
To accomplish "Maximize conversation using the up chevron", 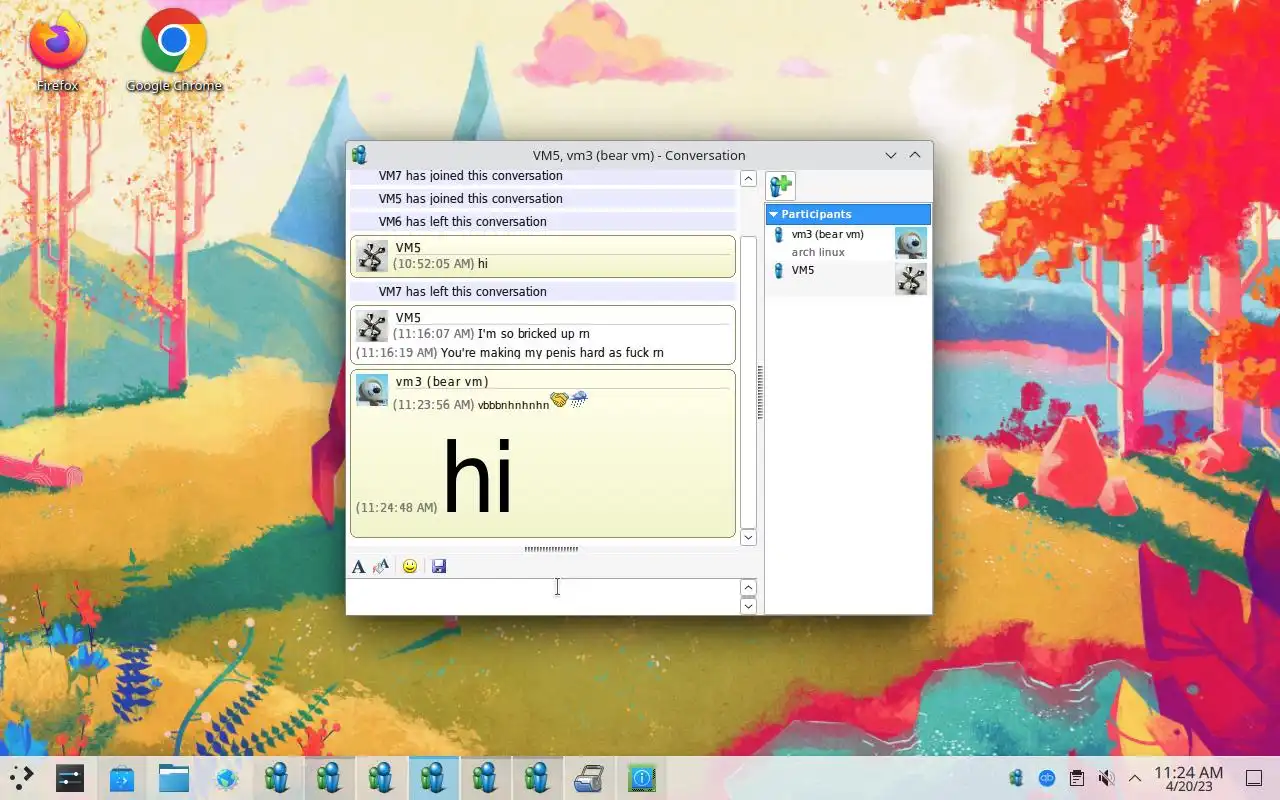I will (914, 155).
